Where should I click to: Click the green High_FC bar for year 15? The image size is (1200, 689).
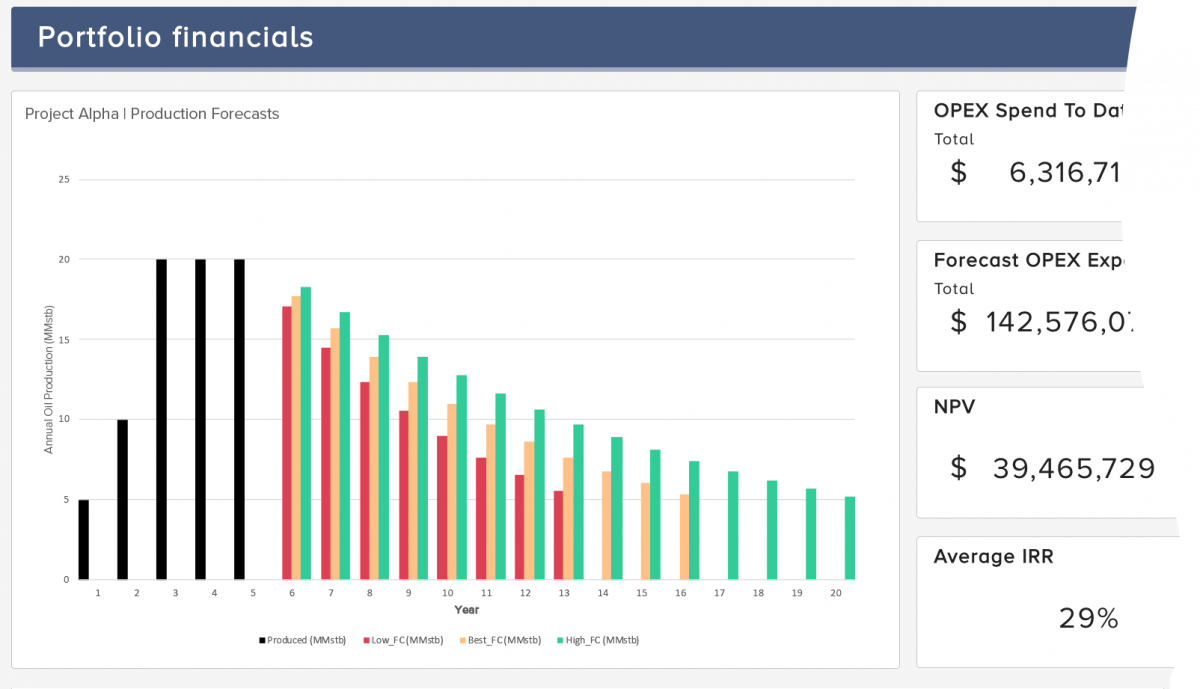[655, 515]
